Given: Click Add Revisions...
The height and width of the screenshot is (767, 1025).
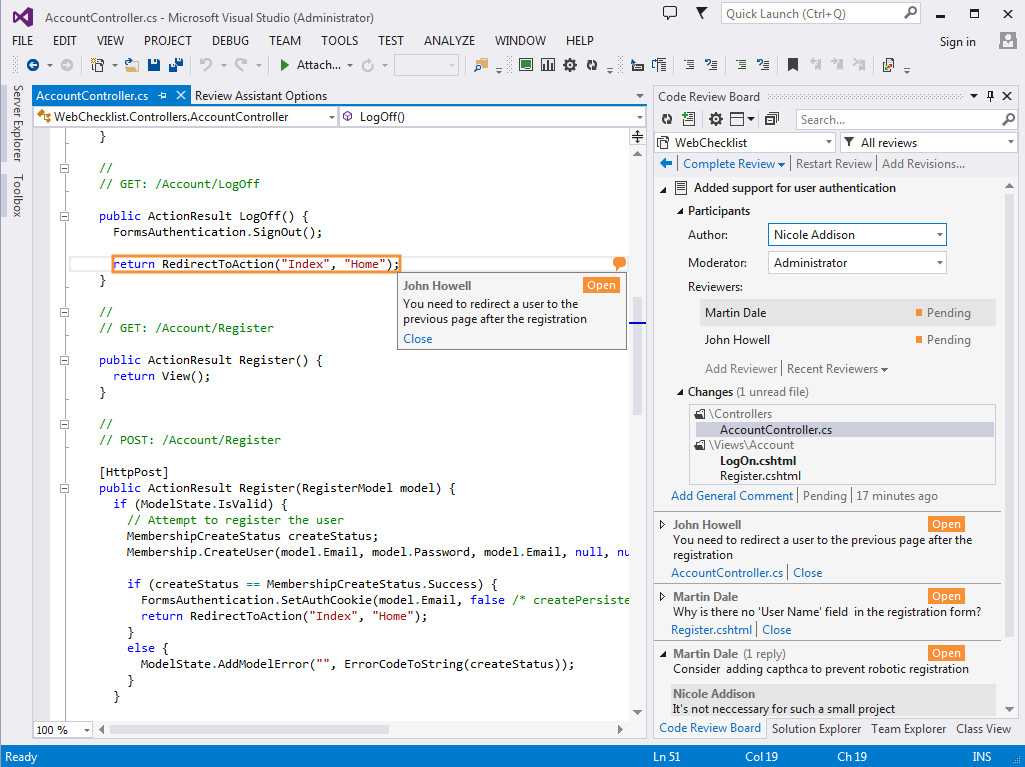Looking at the screenshot, I should click(x=923, y=163).
